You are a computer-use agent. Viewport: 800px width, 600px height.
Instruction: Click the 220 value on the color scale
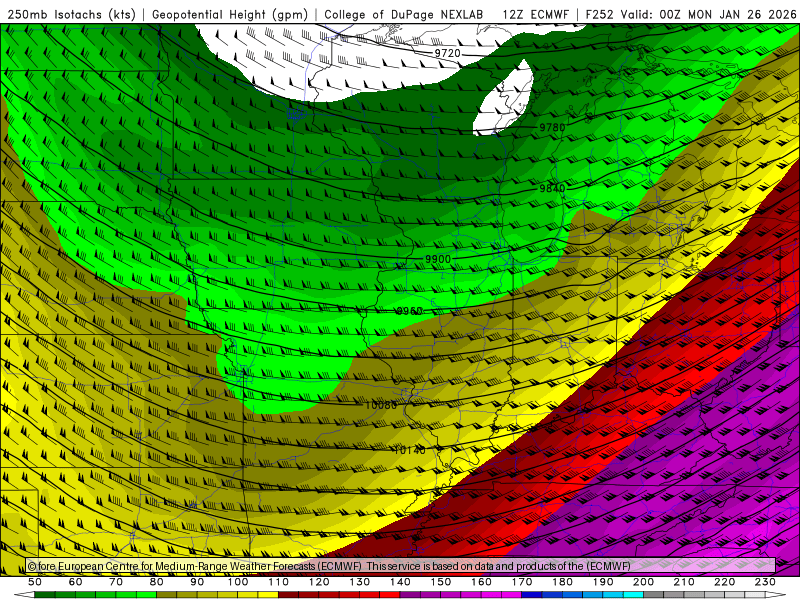725,582
